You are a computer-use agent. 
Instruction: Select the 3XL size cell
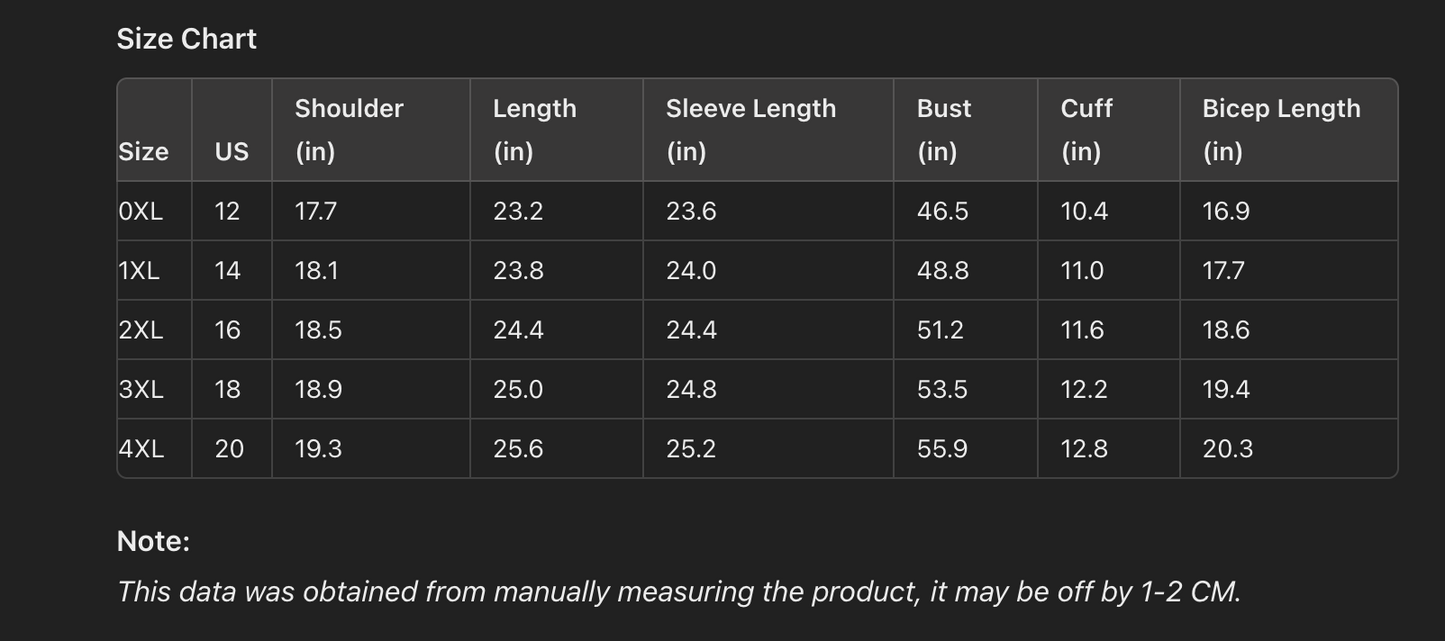(x=141, y=389)
